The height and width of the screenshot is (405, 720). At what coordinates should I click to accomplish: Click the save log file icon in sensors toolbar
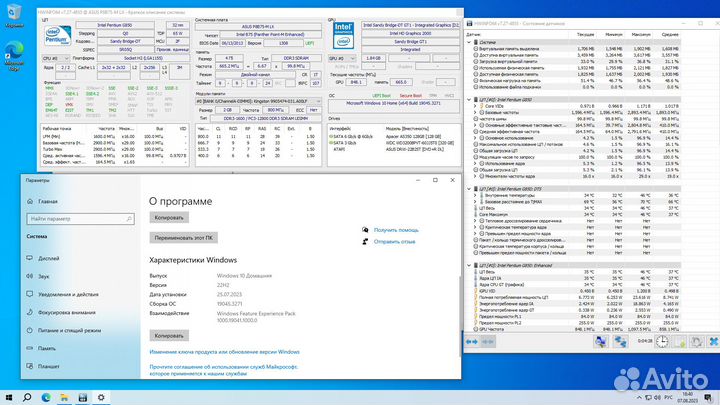click(680, 342)
